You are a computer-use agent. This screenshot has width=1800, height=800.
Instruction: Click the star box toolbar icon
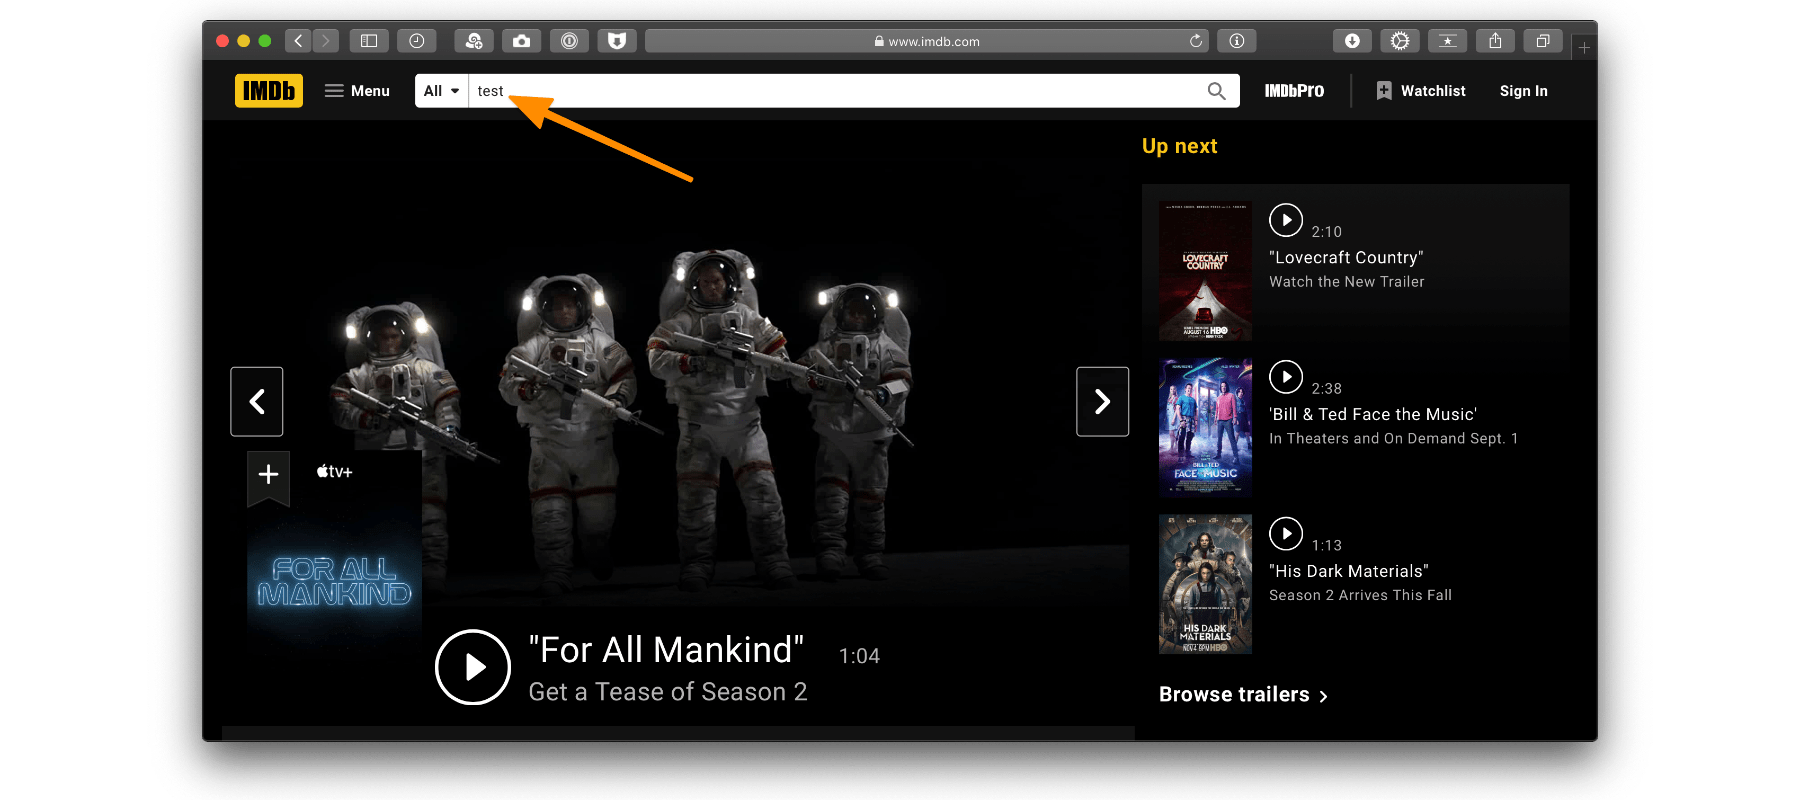tap(1447, 41)
